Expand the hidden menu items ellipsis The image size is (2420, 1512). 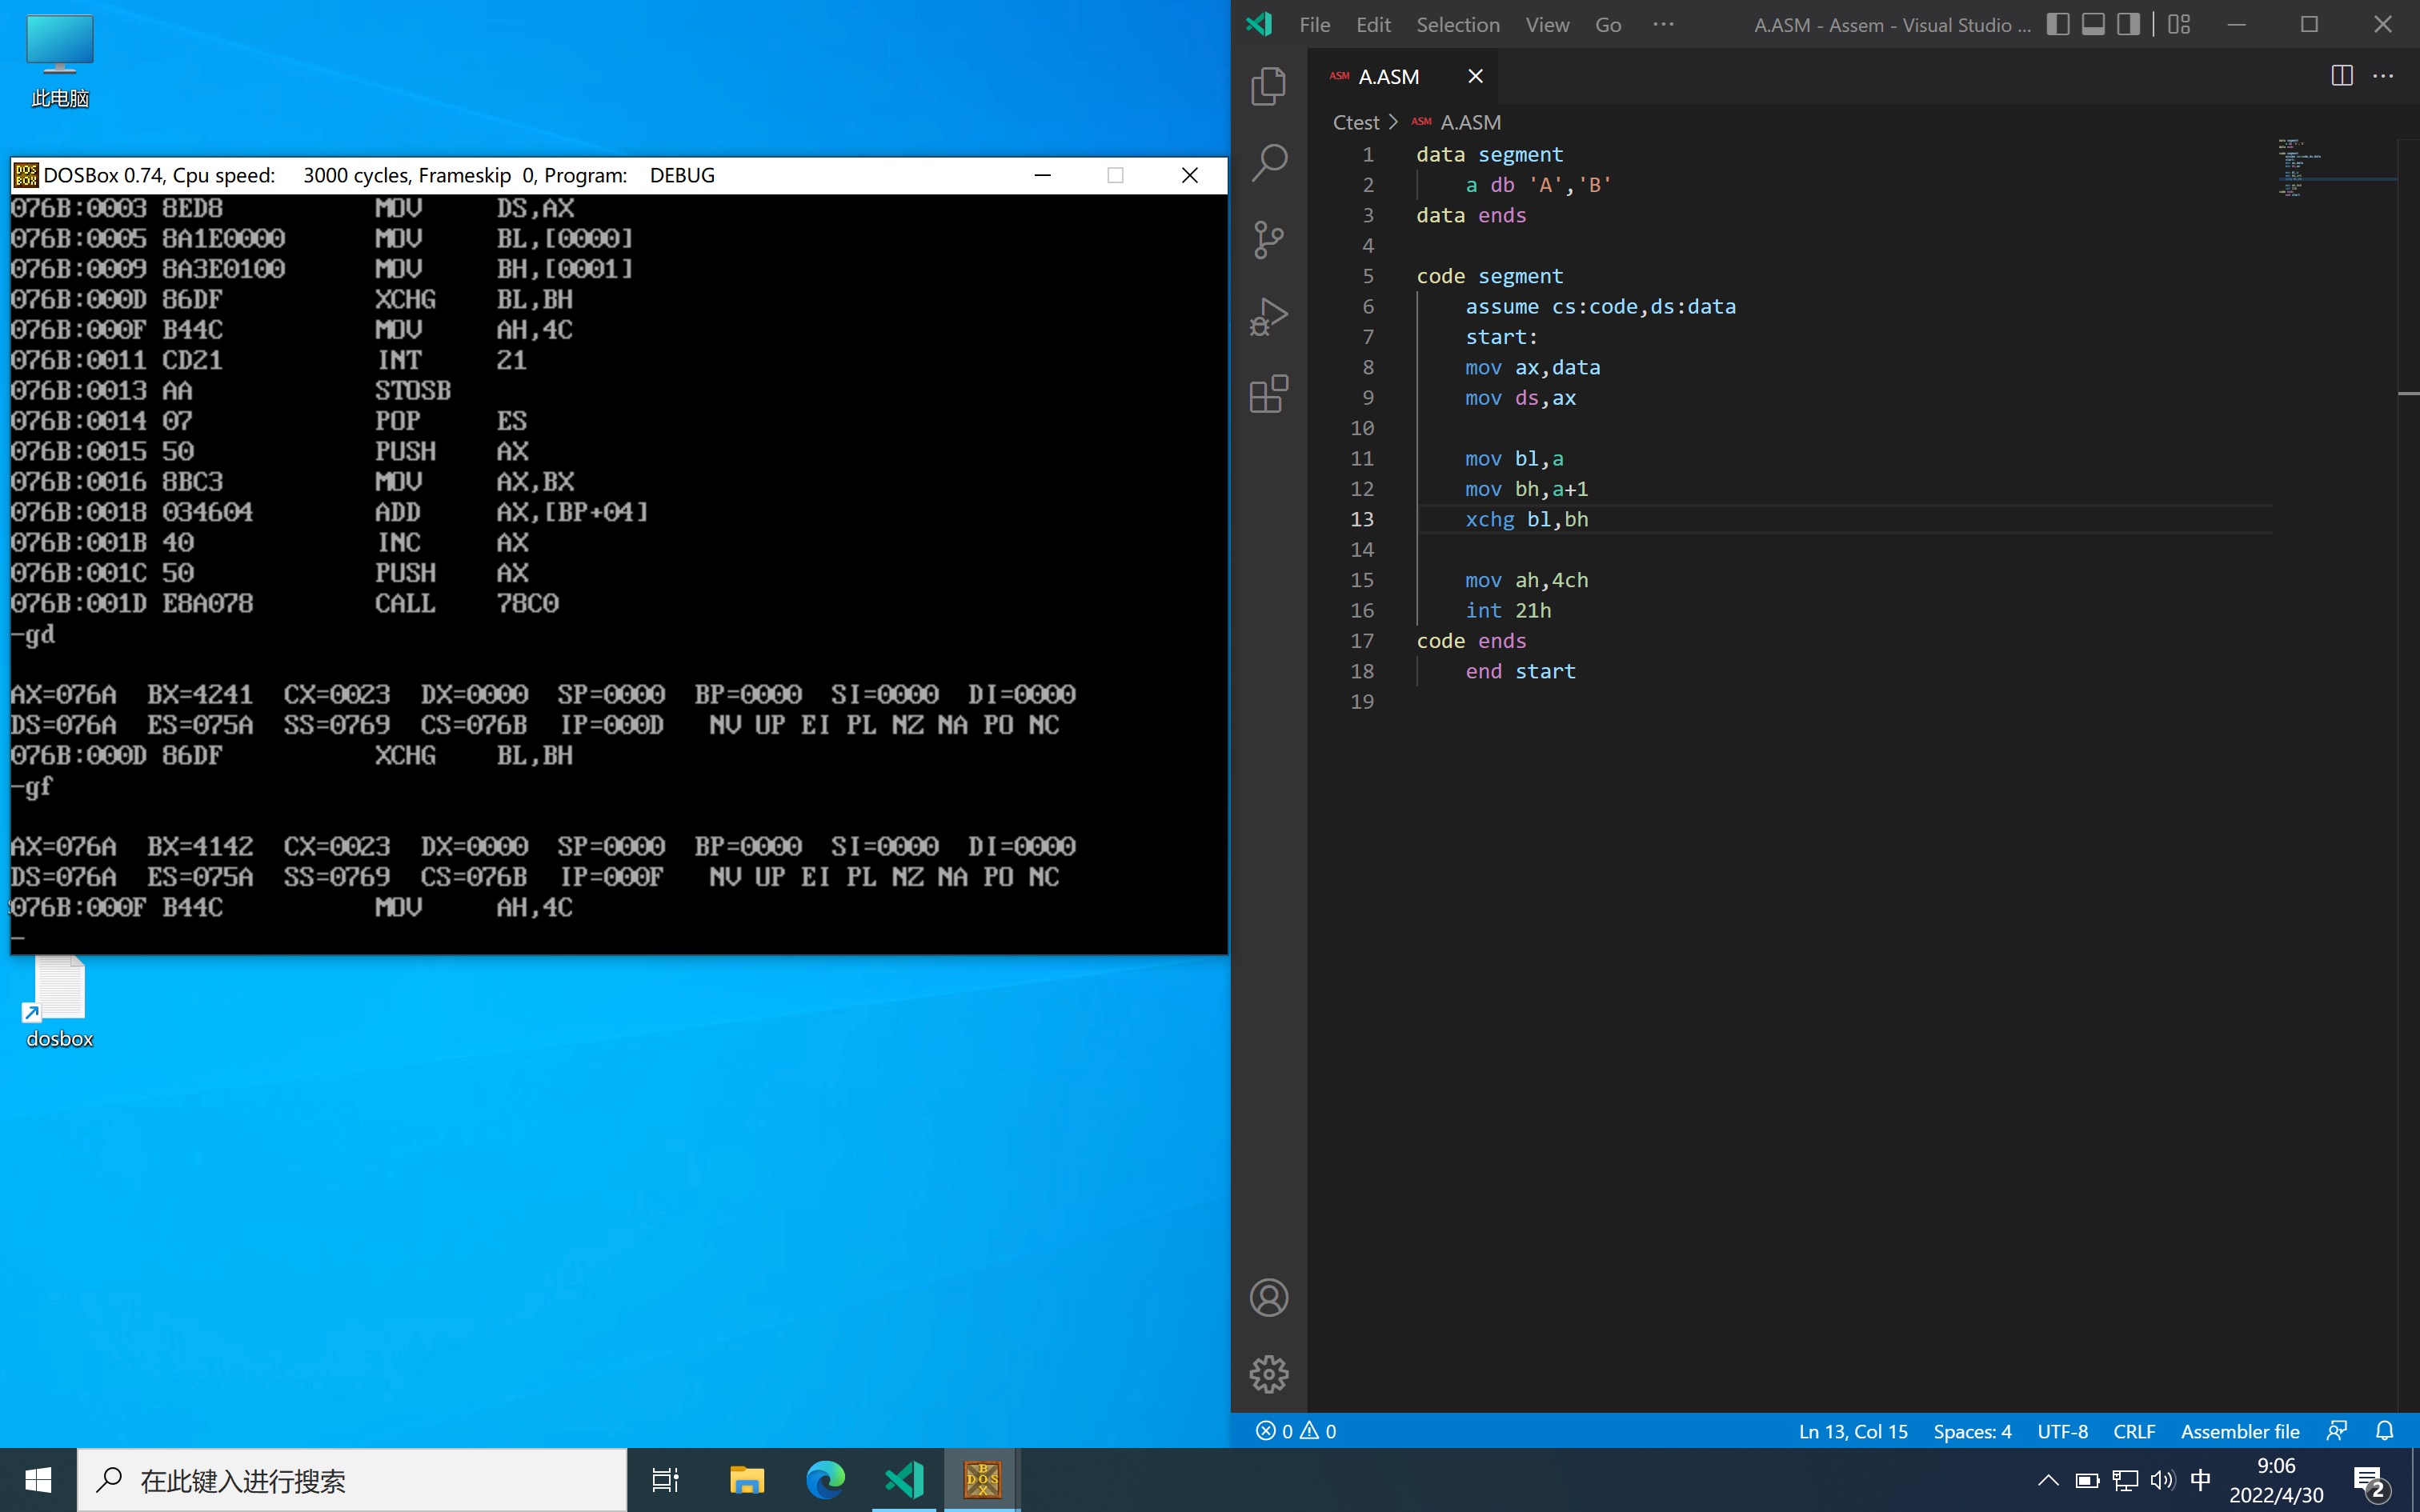tap(1663, 24)
